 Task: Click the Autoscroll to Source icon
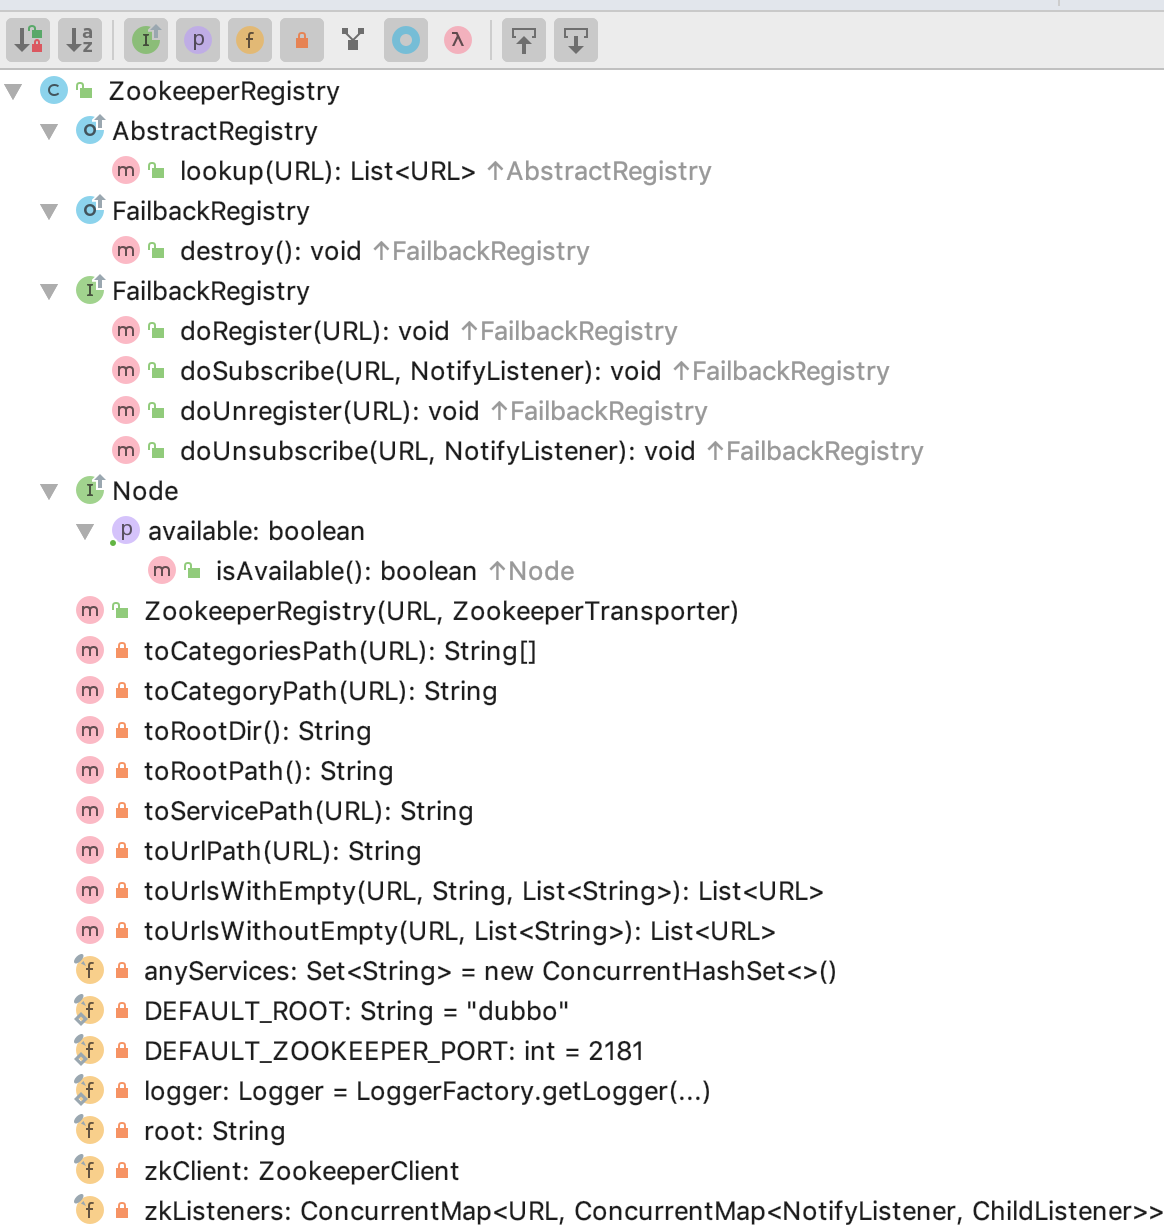coord(524,40)
